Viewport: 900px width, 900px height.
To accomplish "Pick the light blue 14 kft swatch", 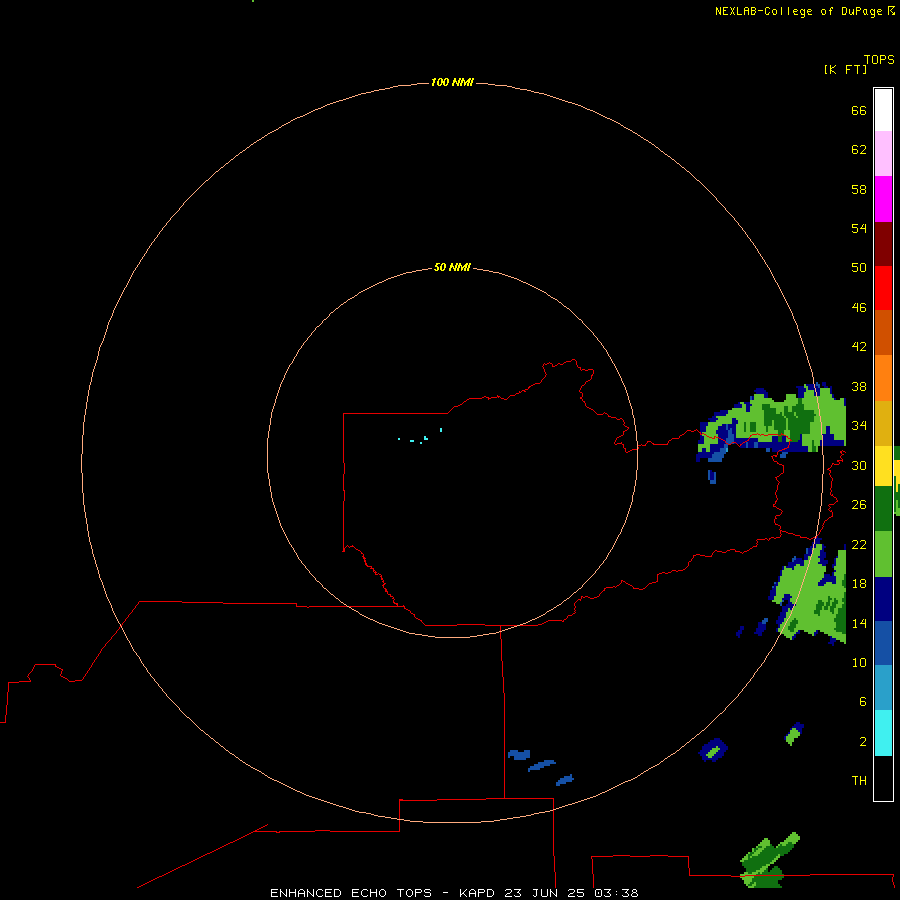I will pyautogui.click(x=883, y=688).
